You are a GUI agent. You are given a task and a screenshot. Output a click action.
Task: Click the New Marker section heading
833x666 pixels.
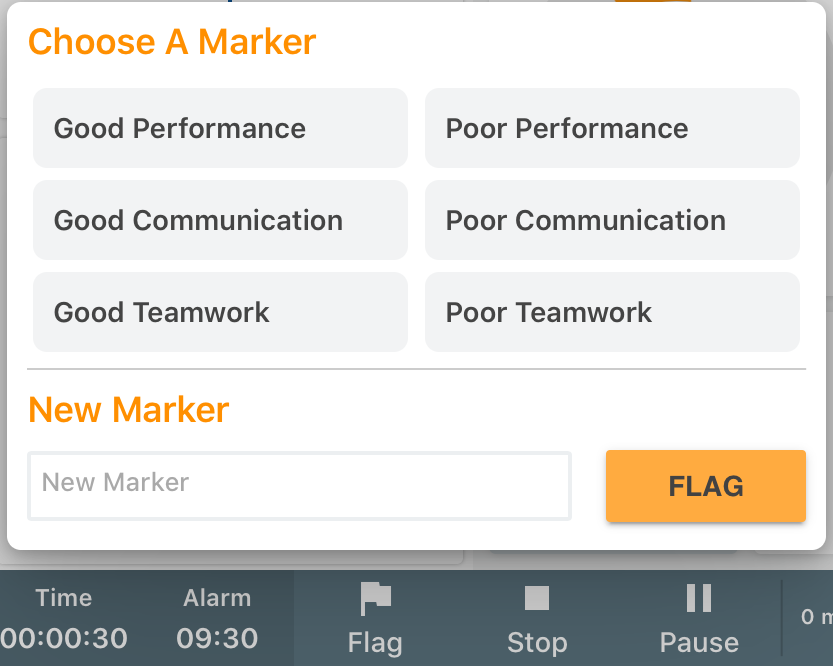tap(128, 410)
